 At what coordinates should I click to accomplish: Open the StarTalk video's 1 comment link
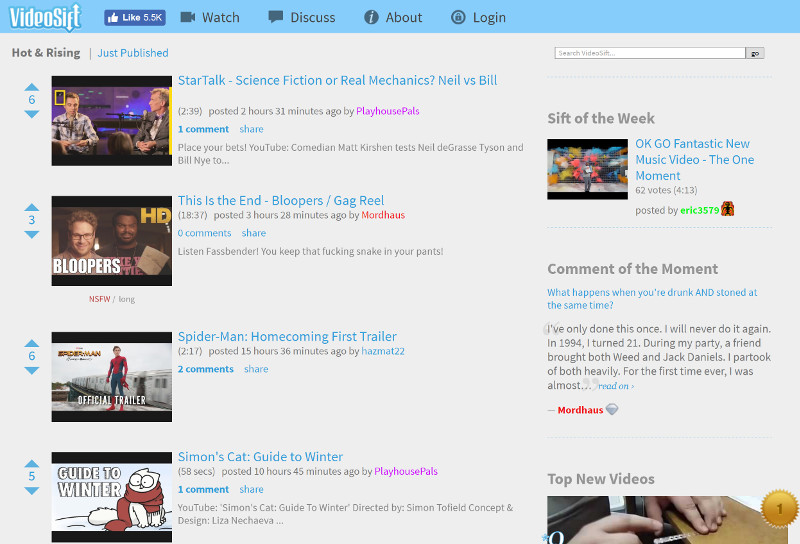[203, 129]
